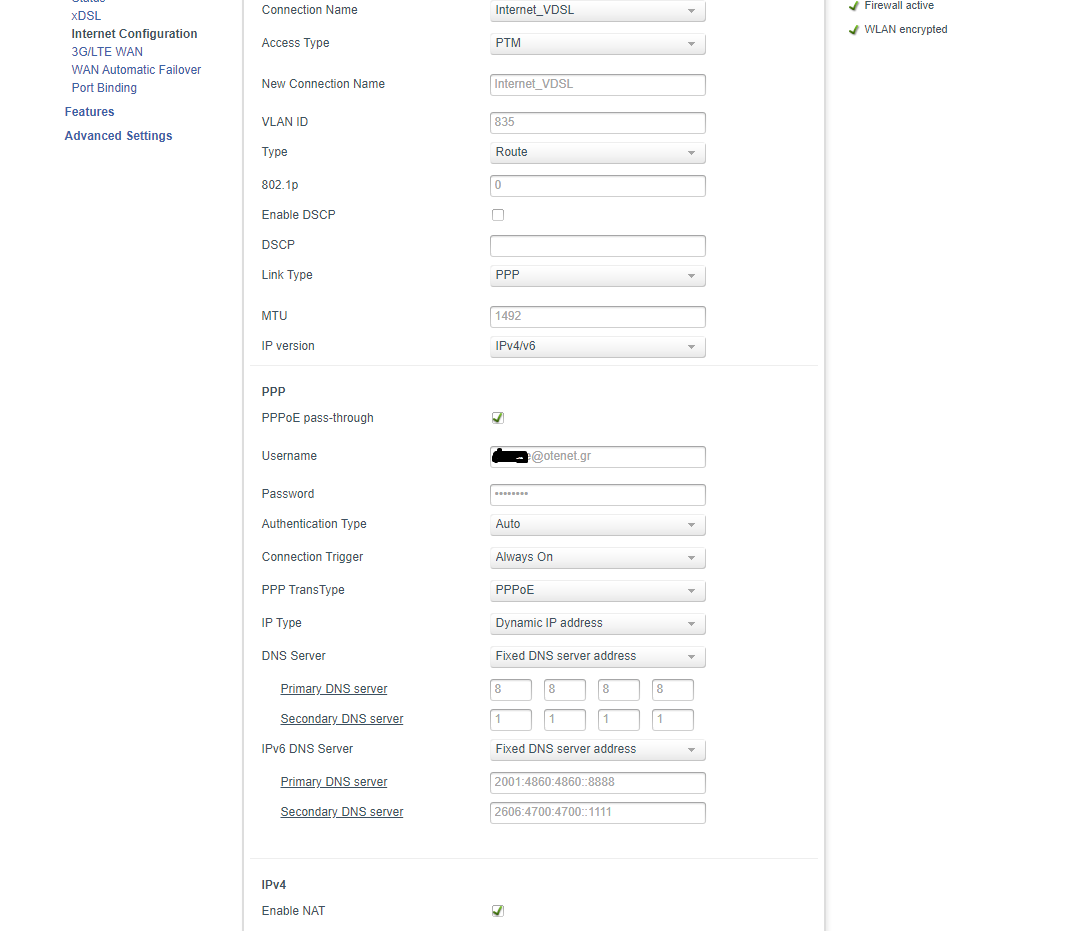Go to the Port Binding section
The image size is (1075, 931).
(x=104, y=87)
